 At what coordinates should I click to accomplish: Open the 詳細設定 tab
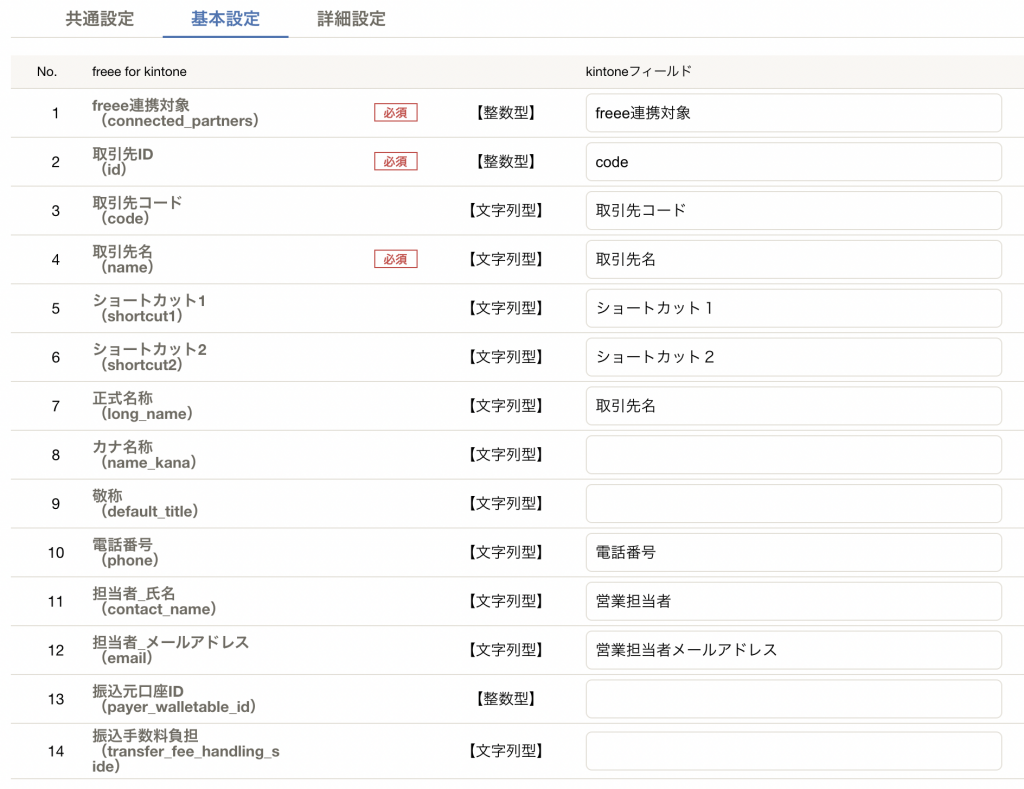(351, 19)
